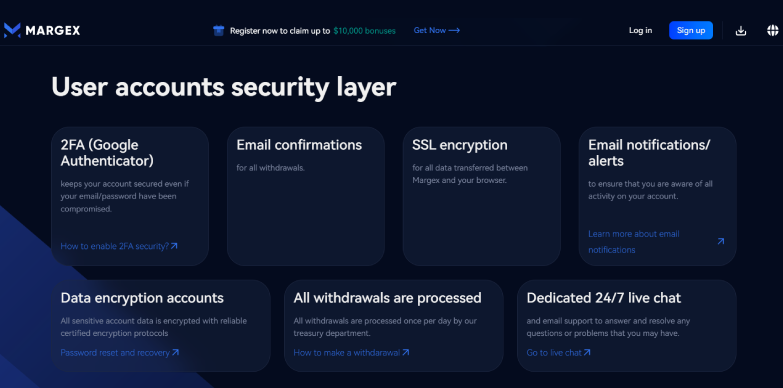Image resolution: width=783 pixels, height=388 pixels.
Task: Click arrow icon beside Password reset link
Action: pos(175,353)
